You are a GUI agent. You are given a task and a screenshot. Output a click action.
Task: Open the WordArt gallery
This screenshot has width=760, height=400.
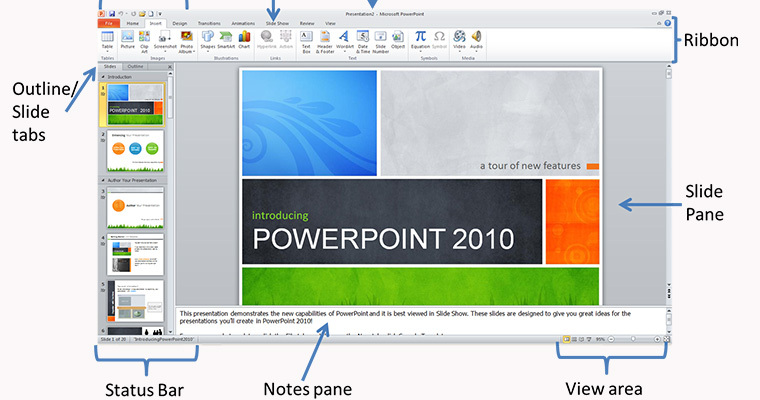click(x=345, y=41)
